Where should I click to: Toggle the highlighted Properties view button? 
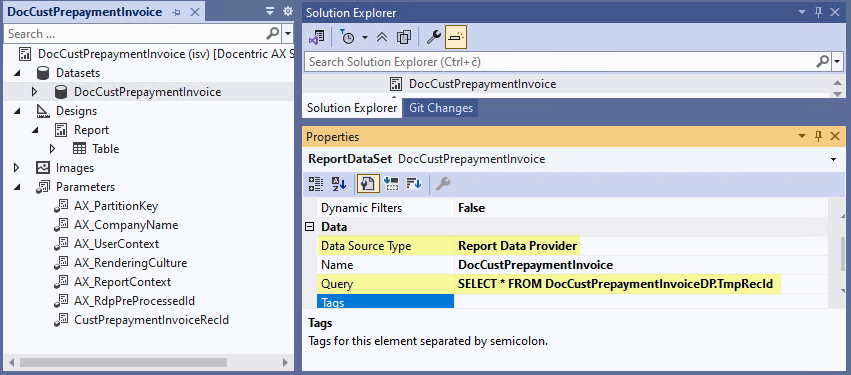pyautogui.click(x=367, y=184)
